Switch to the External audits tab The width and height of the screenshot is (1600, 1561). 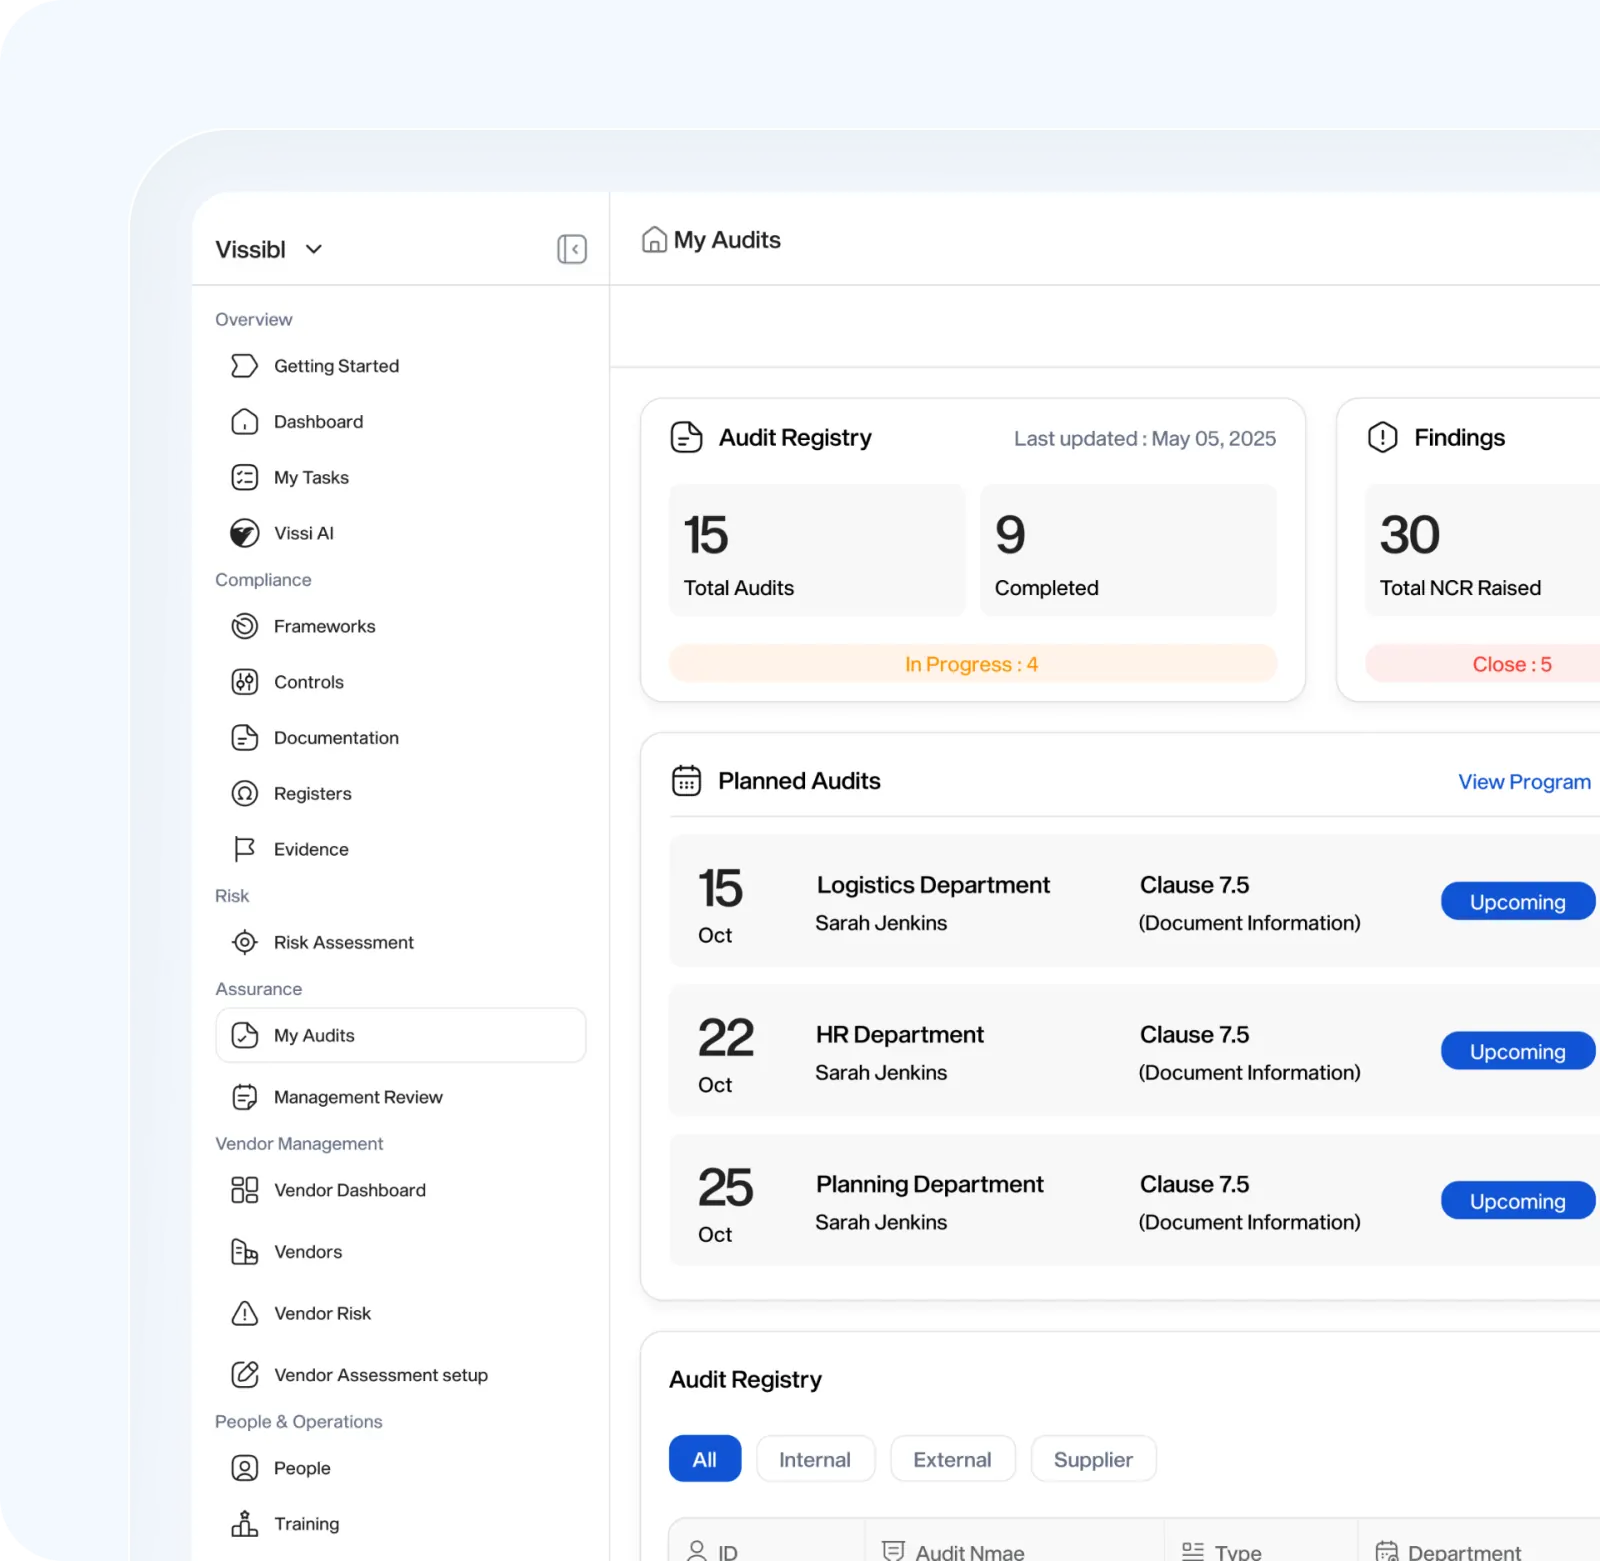952,1459
